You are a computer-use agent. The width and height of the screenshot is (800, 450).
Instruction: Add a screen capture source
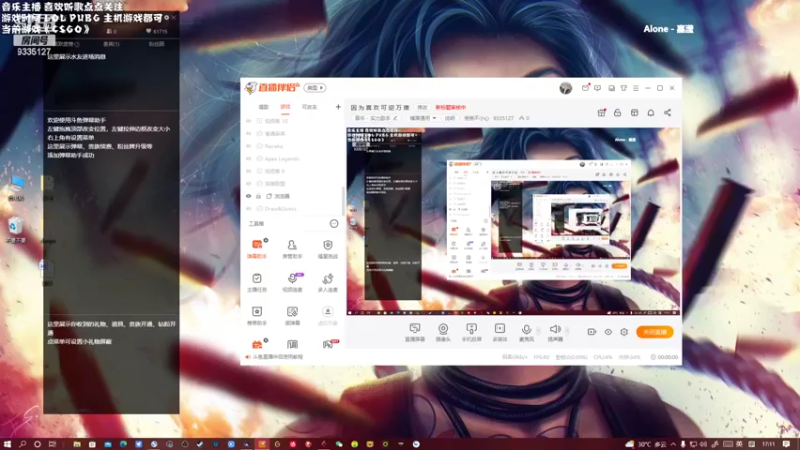point(415,332)
